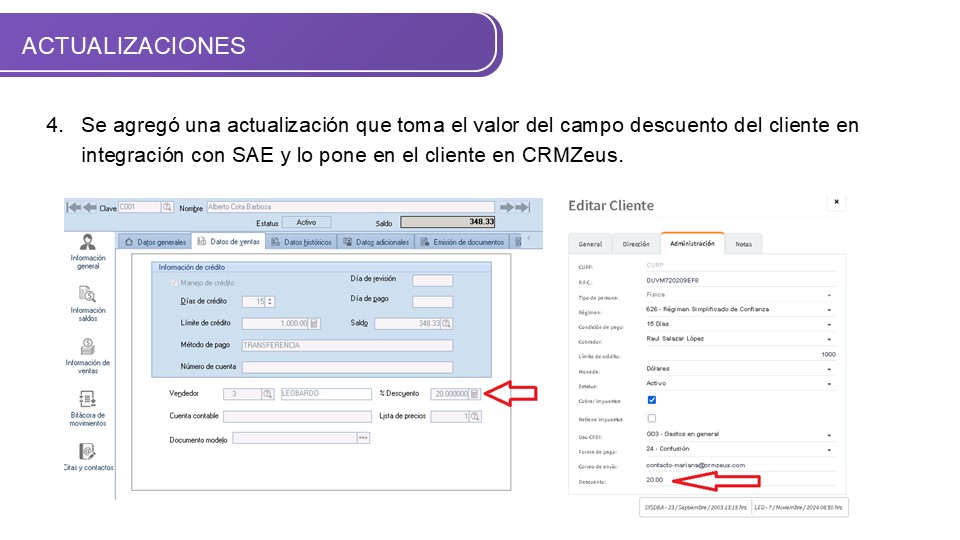This screenshot has width=960, height=540.
Task: Toggle Retiene impuestos checkbox
Action: 651,418
